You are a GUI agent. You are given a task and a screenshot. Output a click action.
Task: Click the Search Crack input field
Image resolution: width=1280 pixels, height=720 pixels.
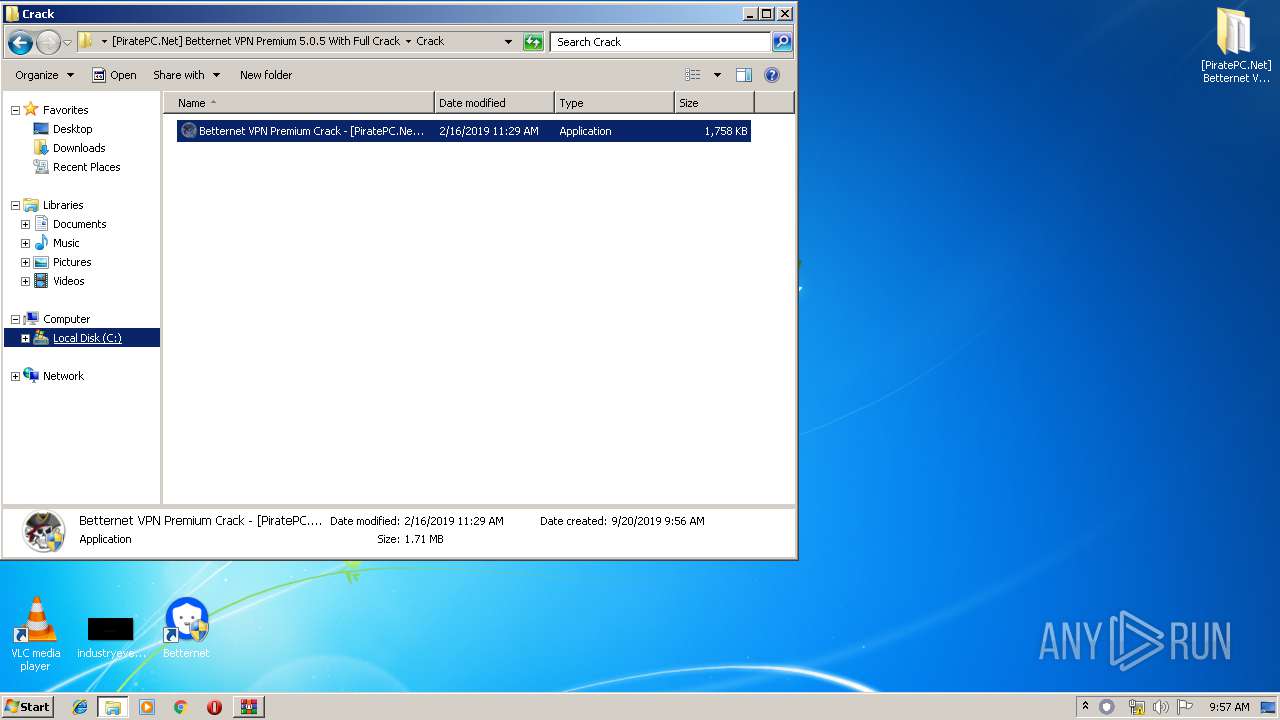click(x=660, y=42)
